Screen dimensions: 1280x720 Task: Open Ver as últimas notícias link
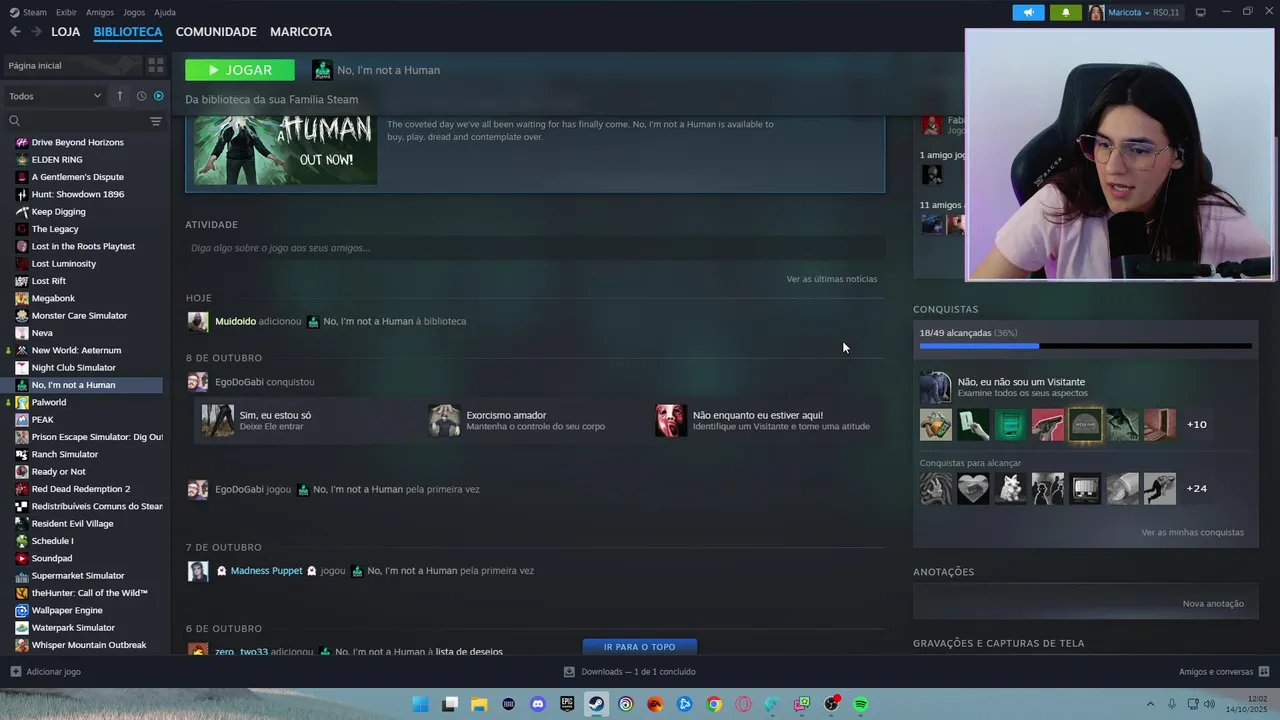832,279
